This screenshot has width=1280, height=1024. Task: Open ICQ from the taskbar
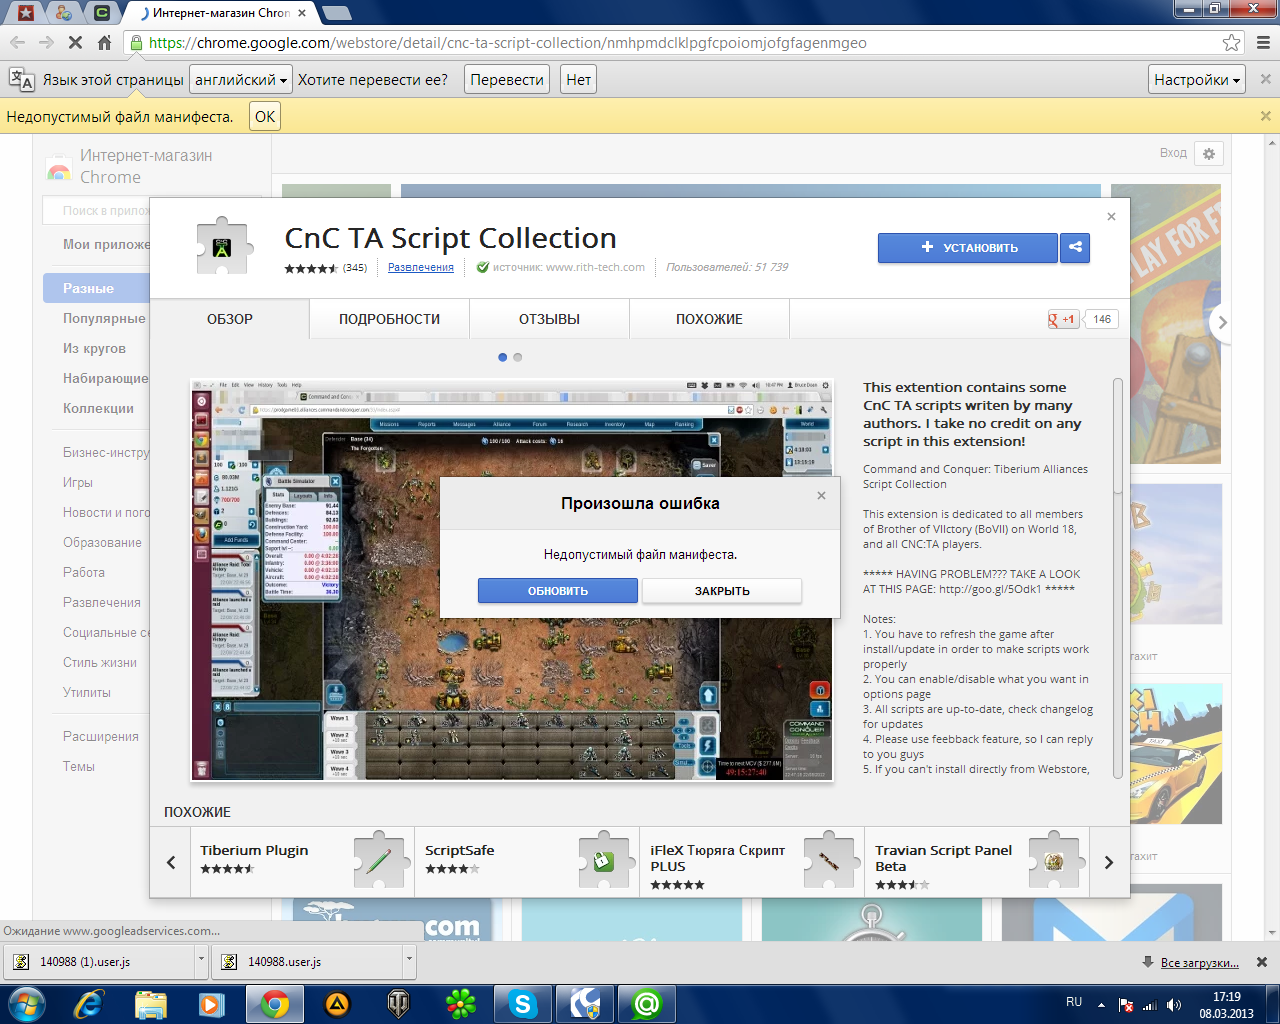pyautogui.click(x=461, y=1004)
